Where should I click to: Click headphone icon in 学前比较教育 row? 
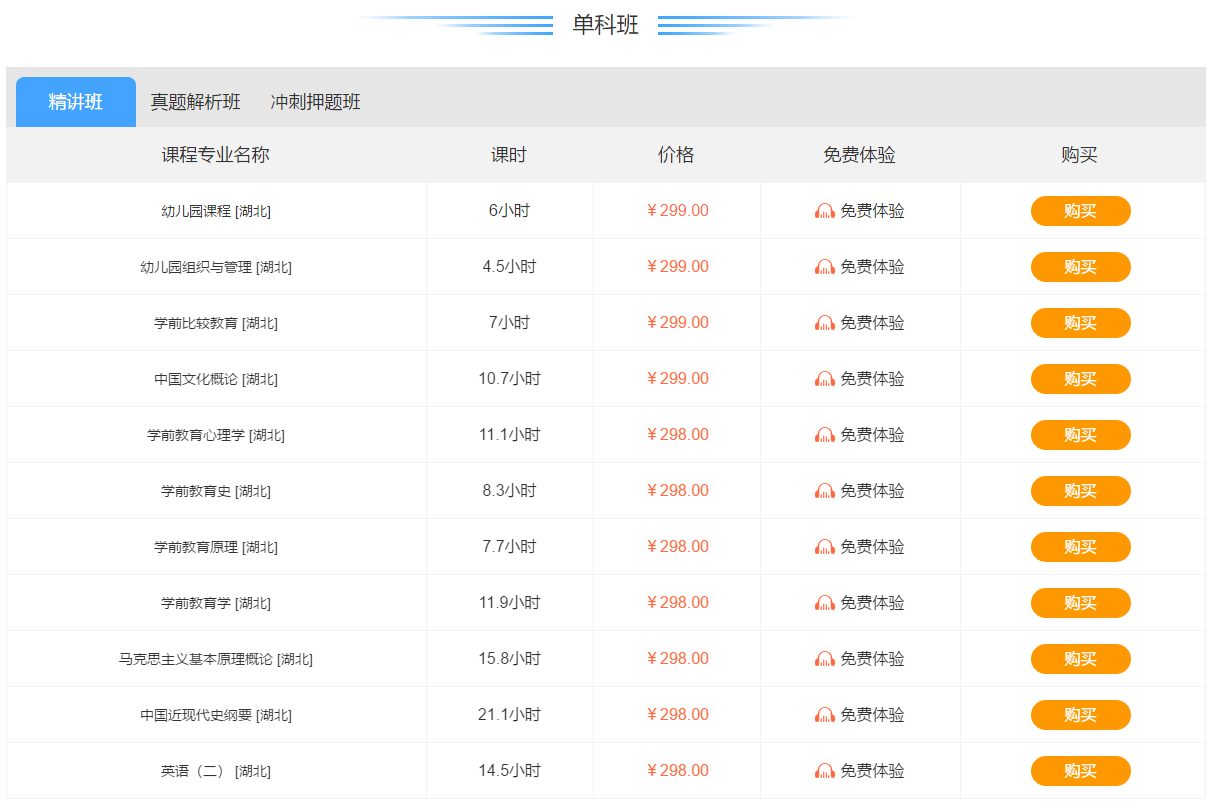click(825, 323)
